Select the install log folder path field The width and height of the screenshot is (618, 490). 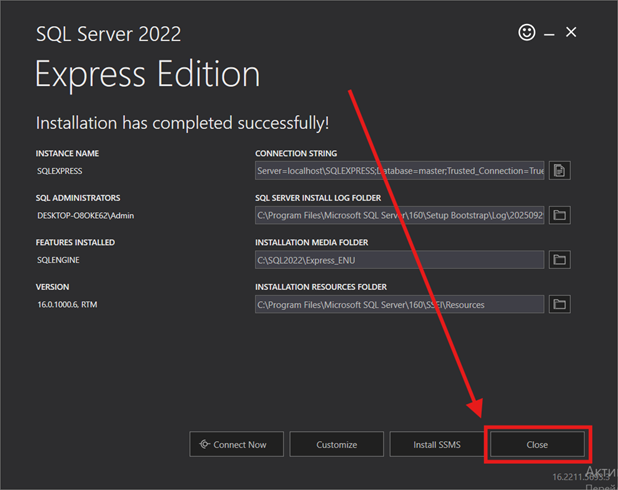pyautogui.click(x=400, y=215)
